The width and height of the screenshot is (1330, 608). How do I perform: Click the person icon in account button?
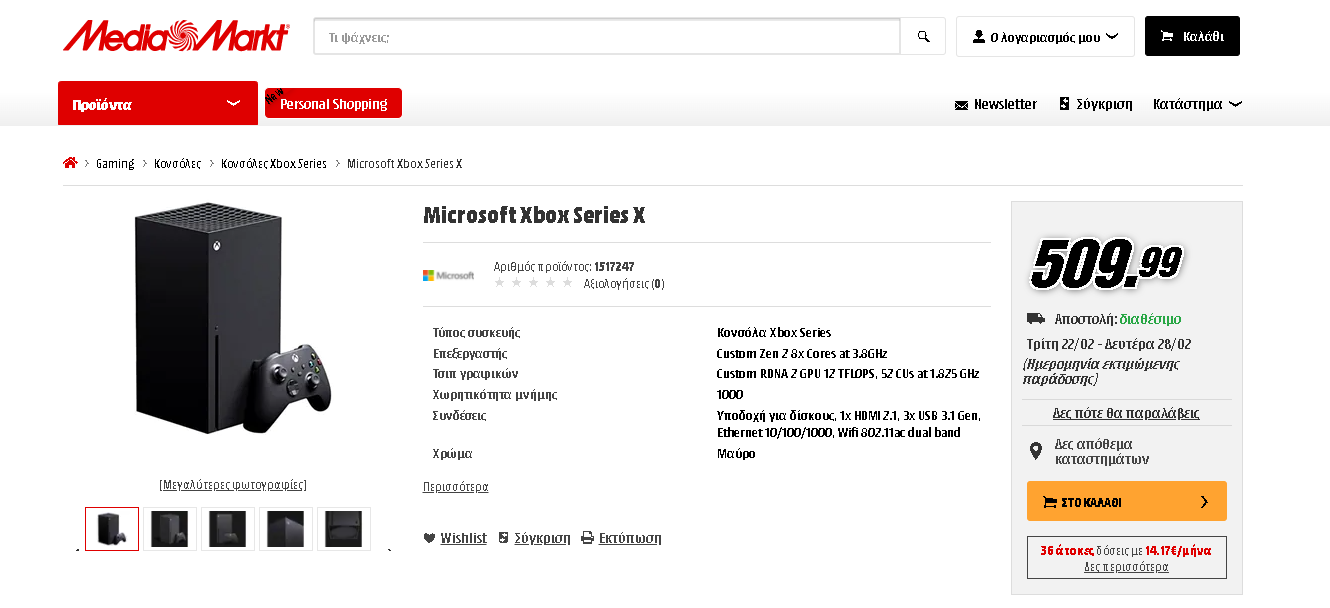[978, 36]
